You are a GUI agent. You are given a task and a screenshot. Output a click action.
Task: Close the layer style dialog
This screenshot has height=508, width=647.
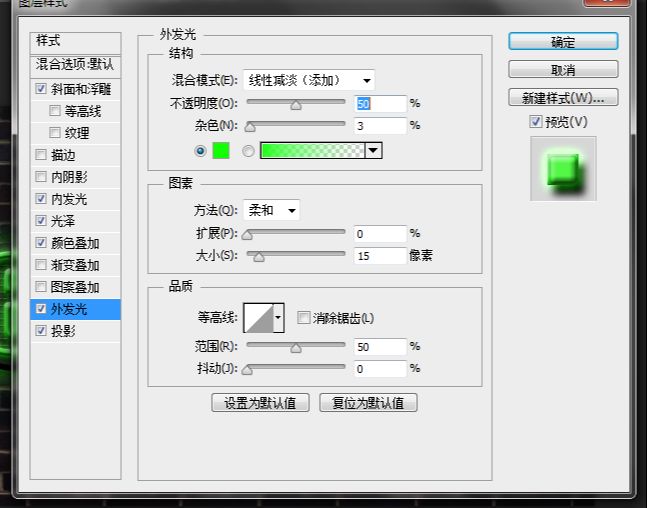607,2
